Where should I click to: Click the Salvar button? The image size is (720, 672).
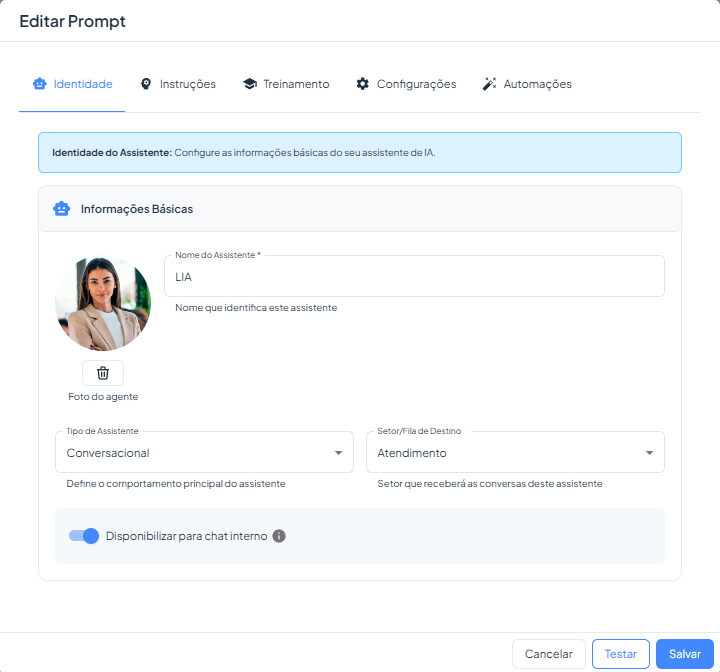pyautogui.click(x=685, y=654)
